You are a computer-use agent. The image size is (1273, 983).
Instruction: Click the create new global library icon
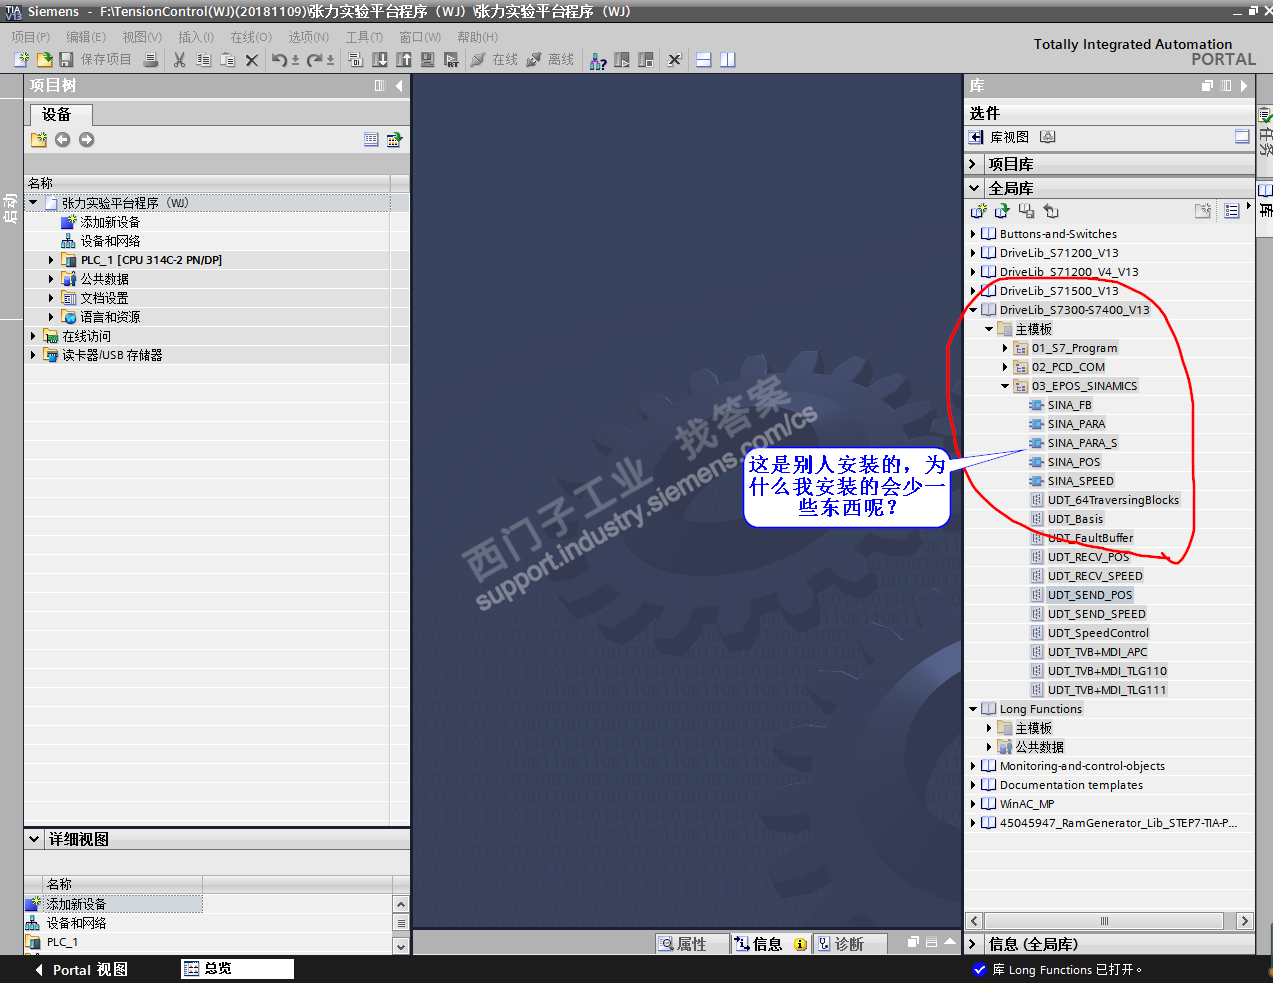pyautogui.click(x=978, y=211)
